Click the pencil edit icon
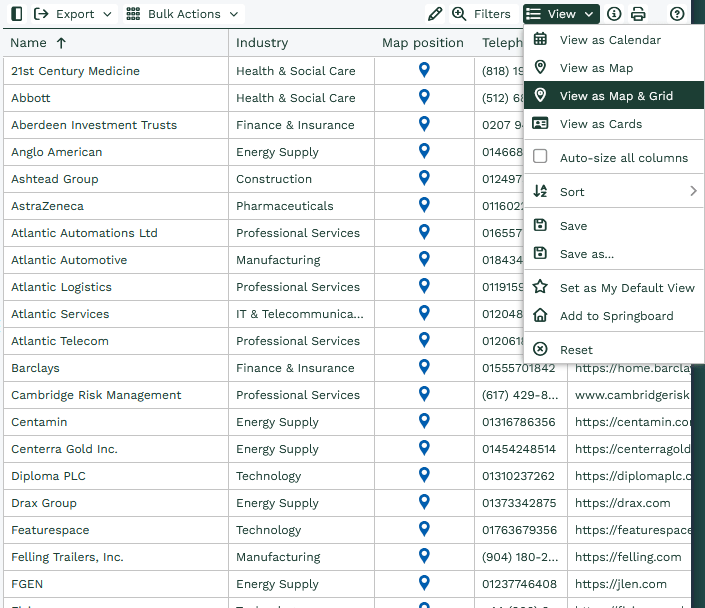Image resolution: width=705 pixels, height=608 pixels. pos(434,14)
